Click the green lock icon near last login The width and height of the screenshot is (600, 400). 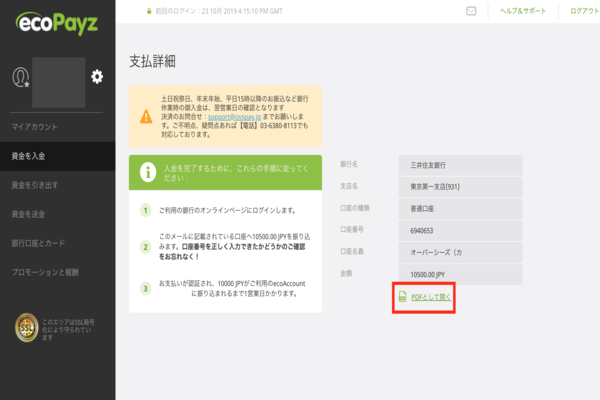click(x=149, y=11)
